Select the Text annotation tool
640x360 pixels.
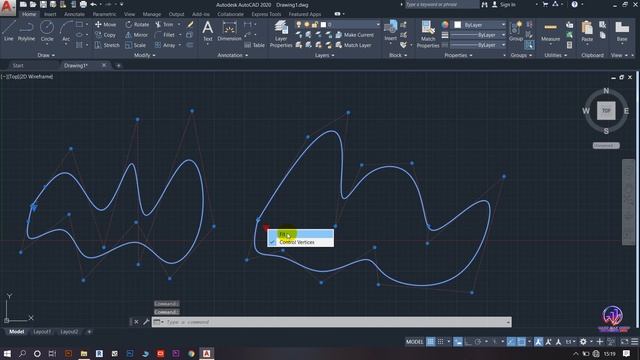[207, 31]
